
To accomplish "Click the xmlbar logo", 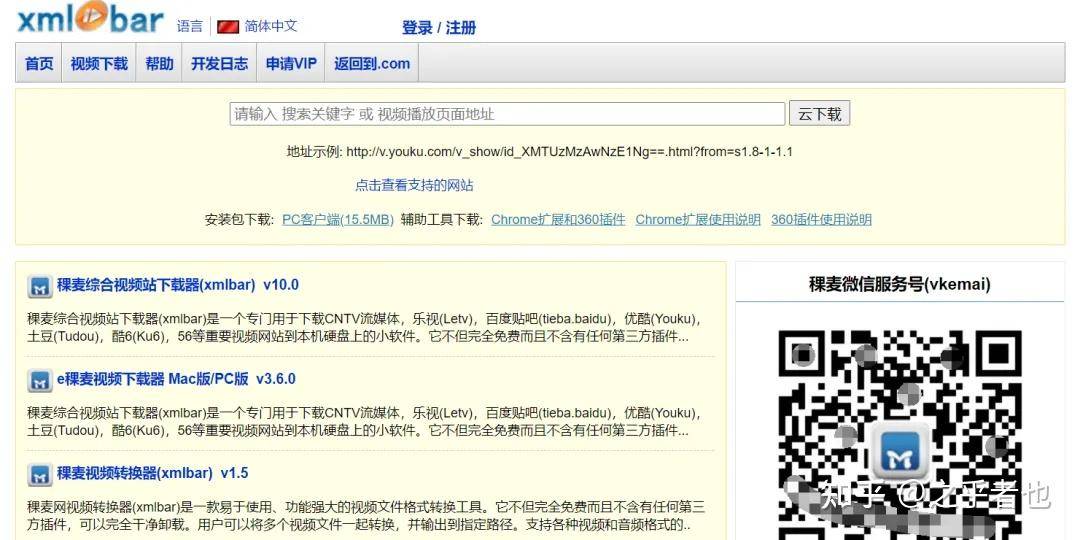I will tap(90, 18).
